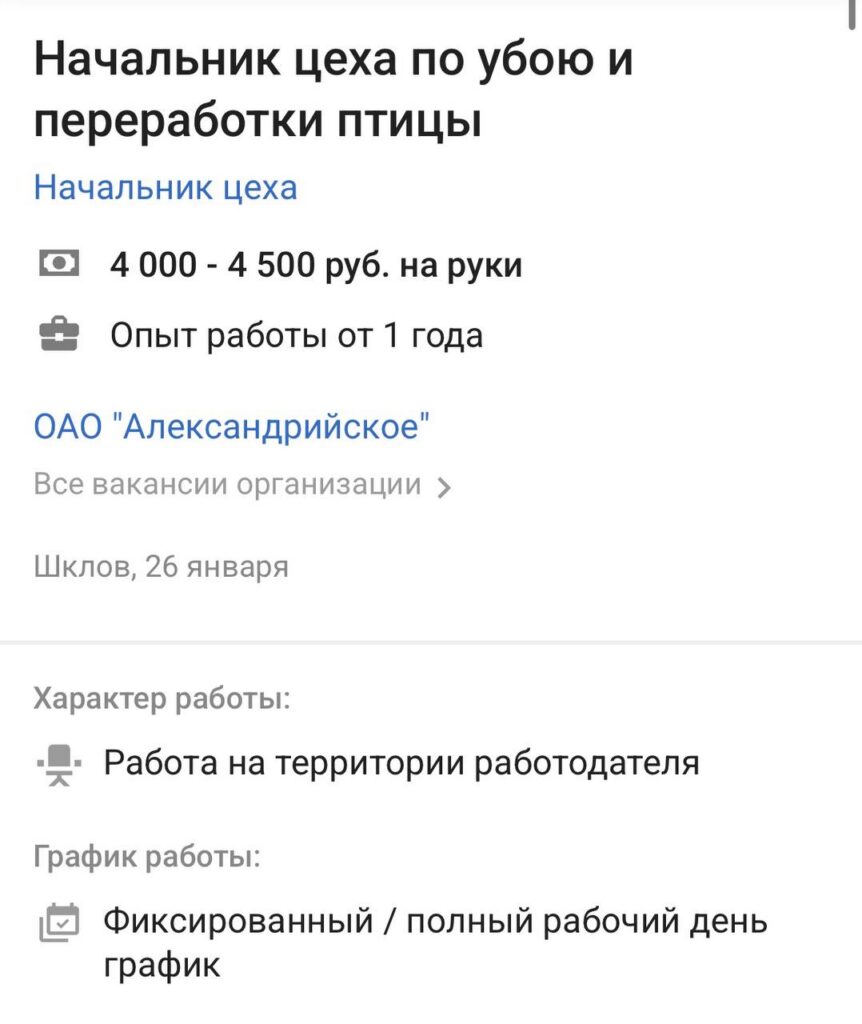The image size is (862, 1024).
Task: Open the Начальник цеха category link
Action: (x=165, y=188)
